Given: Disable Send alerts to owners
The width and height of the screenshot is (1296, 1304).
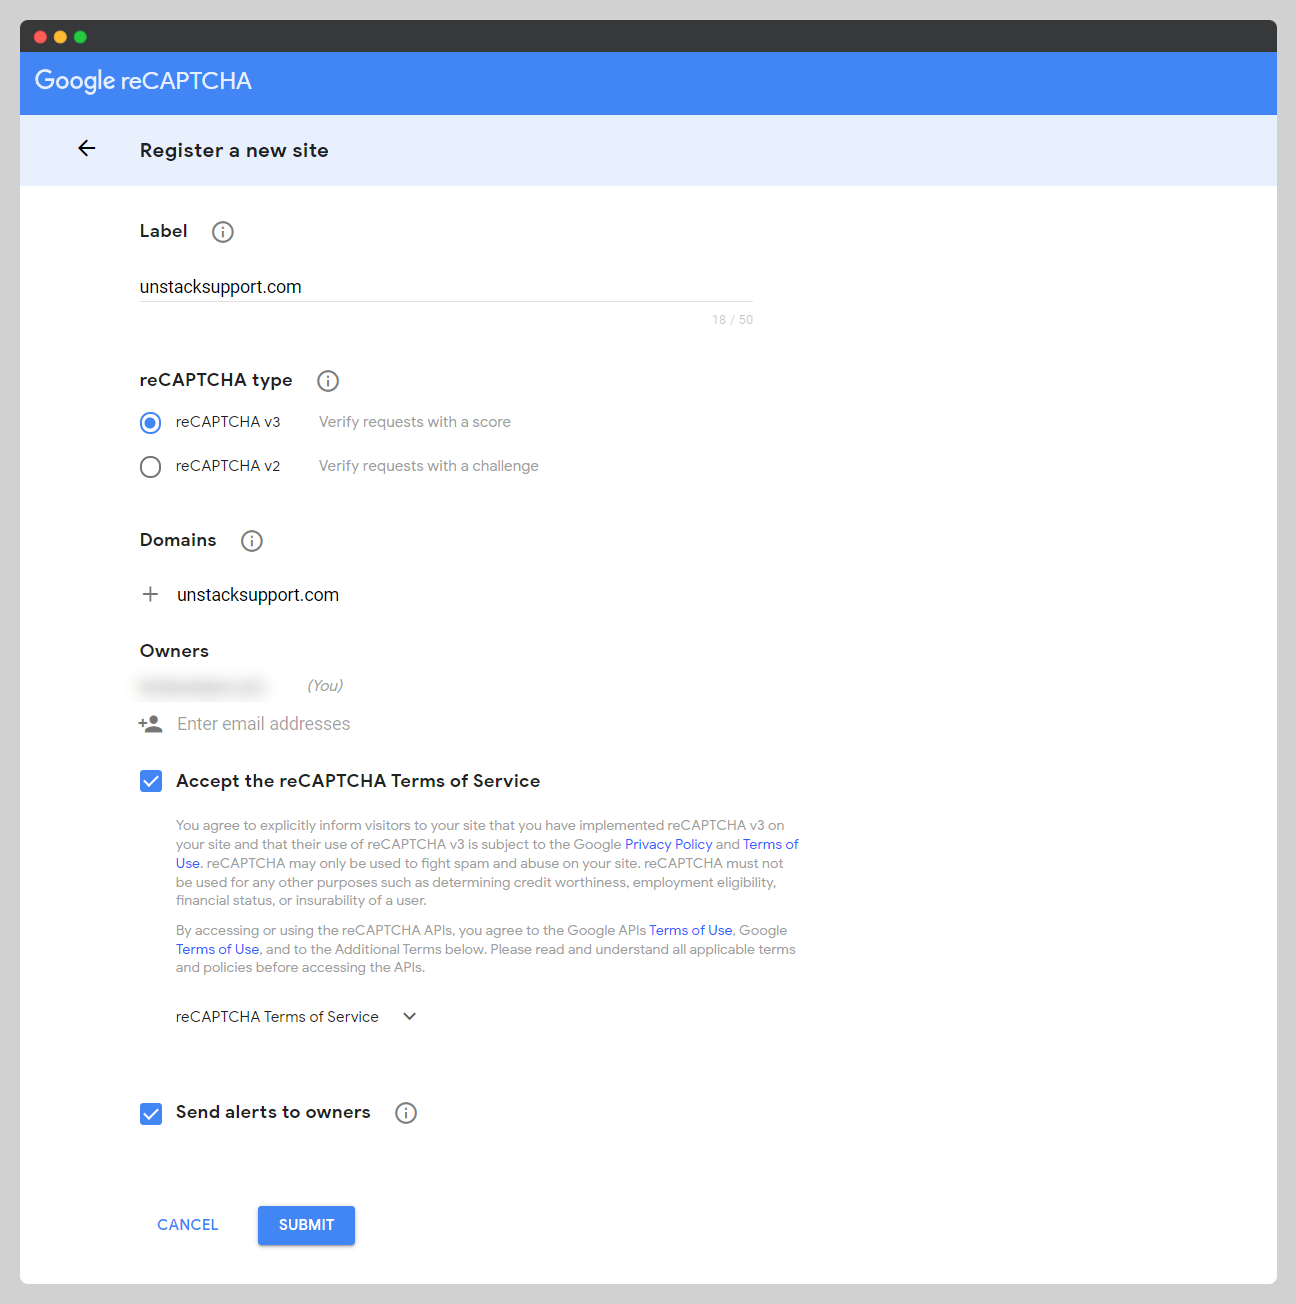Looking at the screenshot, I should click(x=150, y=1113).
